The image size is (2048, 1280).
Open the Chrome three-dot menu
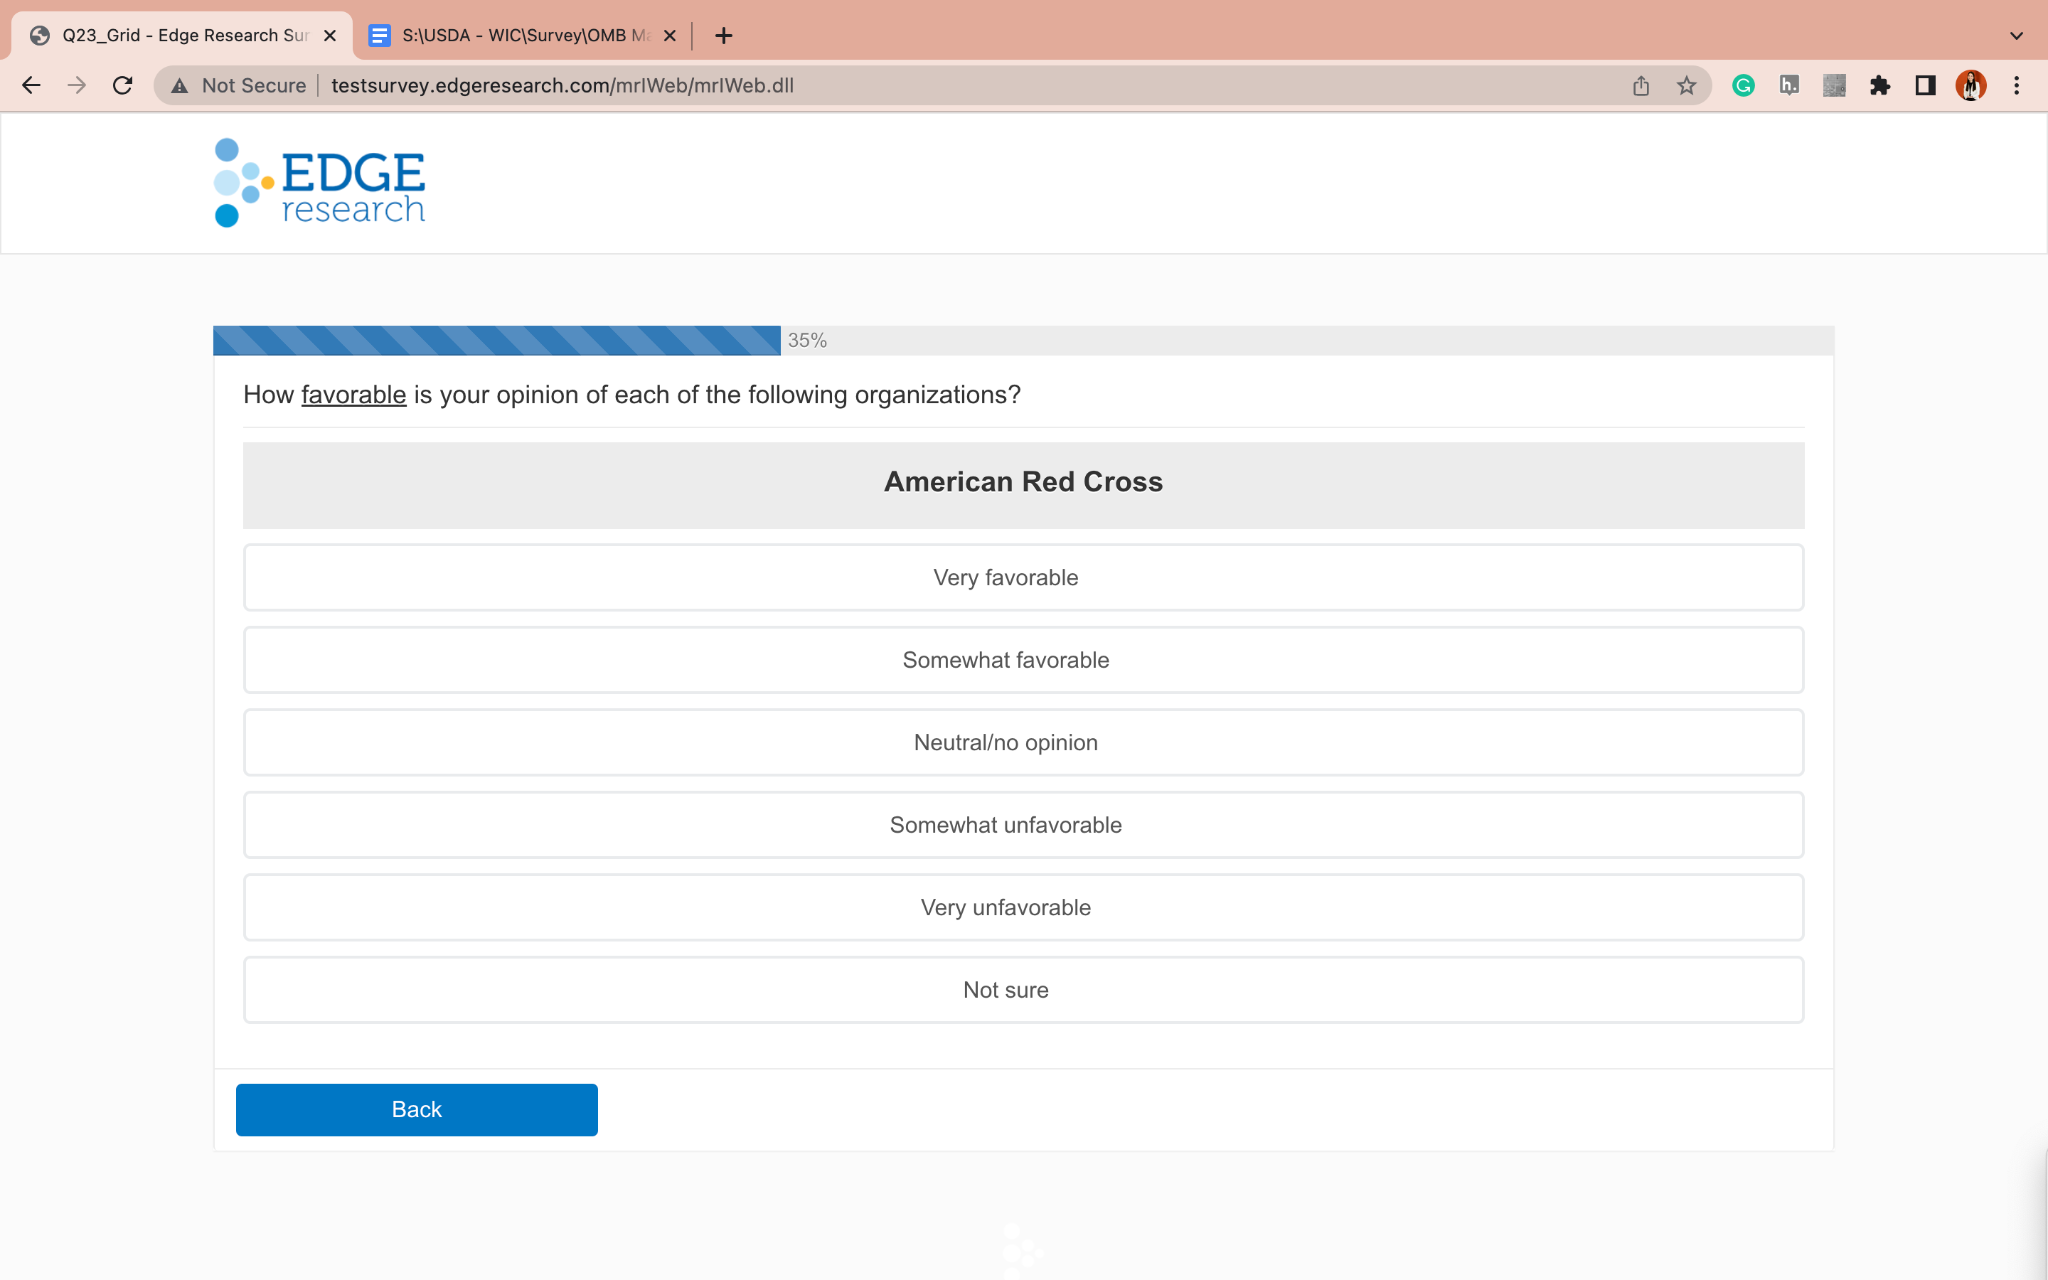pyautogui.click(x=2017, y=86)
